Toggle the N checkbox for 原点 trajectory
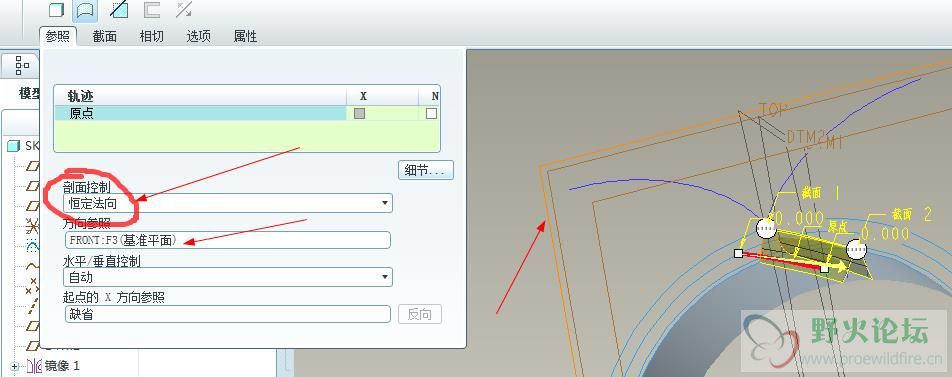952x377 pixels. click(431, 114)
